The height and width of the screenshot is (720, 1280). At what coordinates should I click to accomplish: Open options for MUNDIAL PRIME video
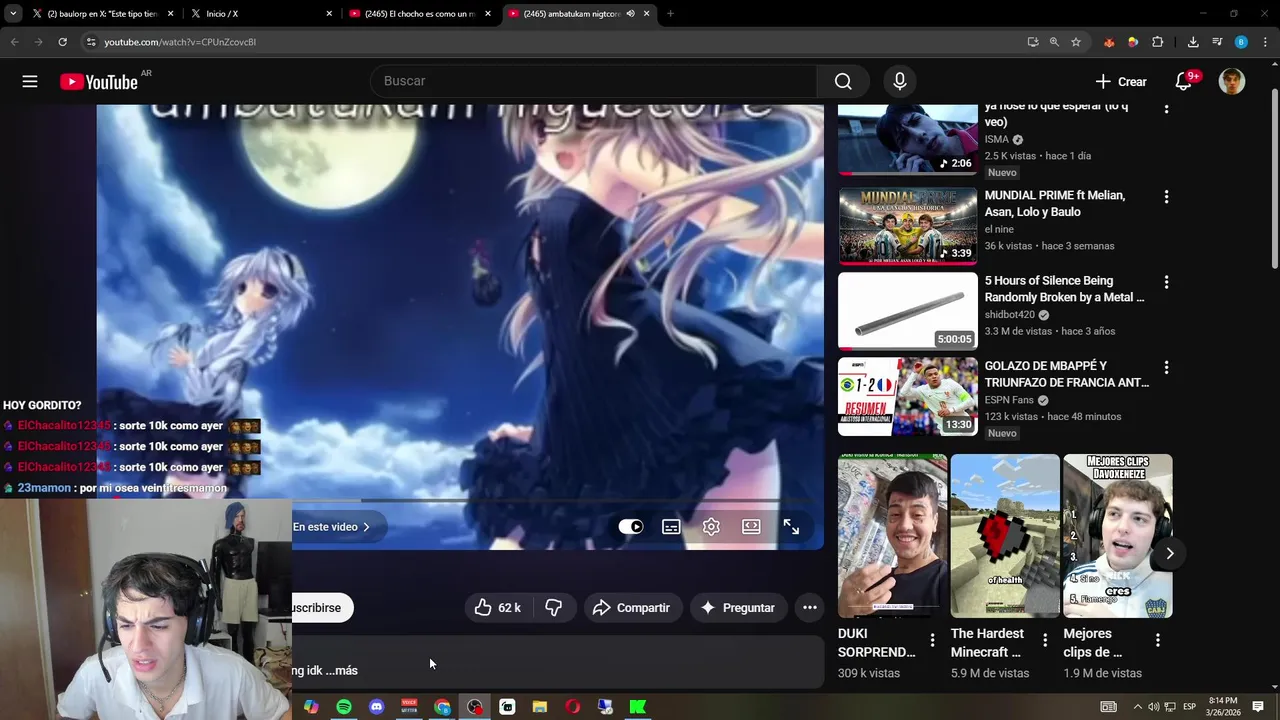point(1166,197)
